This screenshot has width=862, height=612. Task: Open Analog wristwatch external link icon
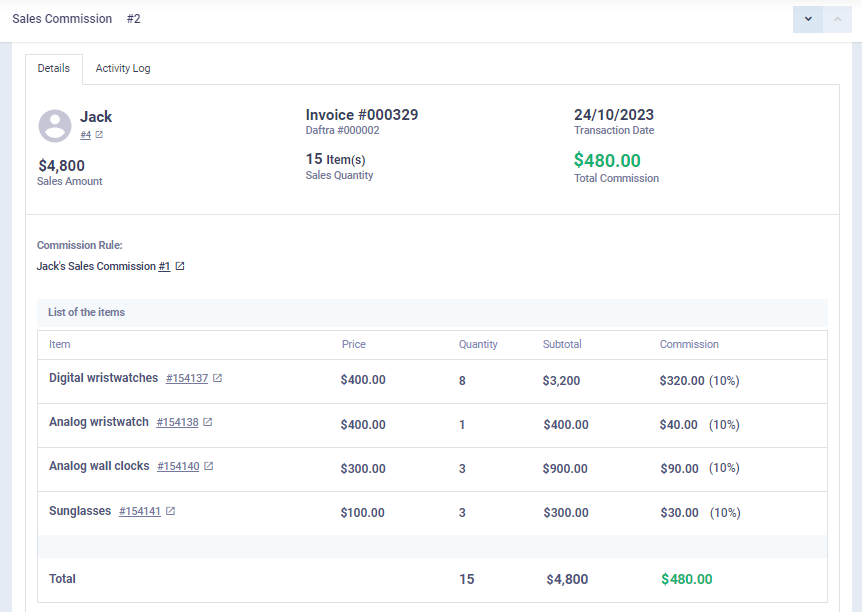point(207,422)
